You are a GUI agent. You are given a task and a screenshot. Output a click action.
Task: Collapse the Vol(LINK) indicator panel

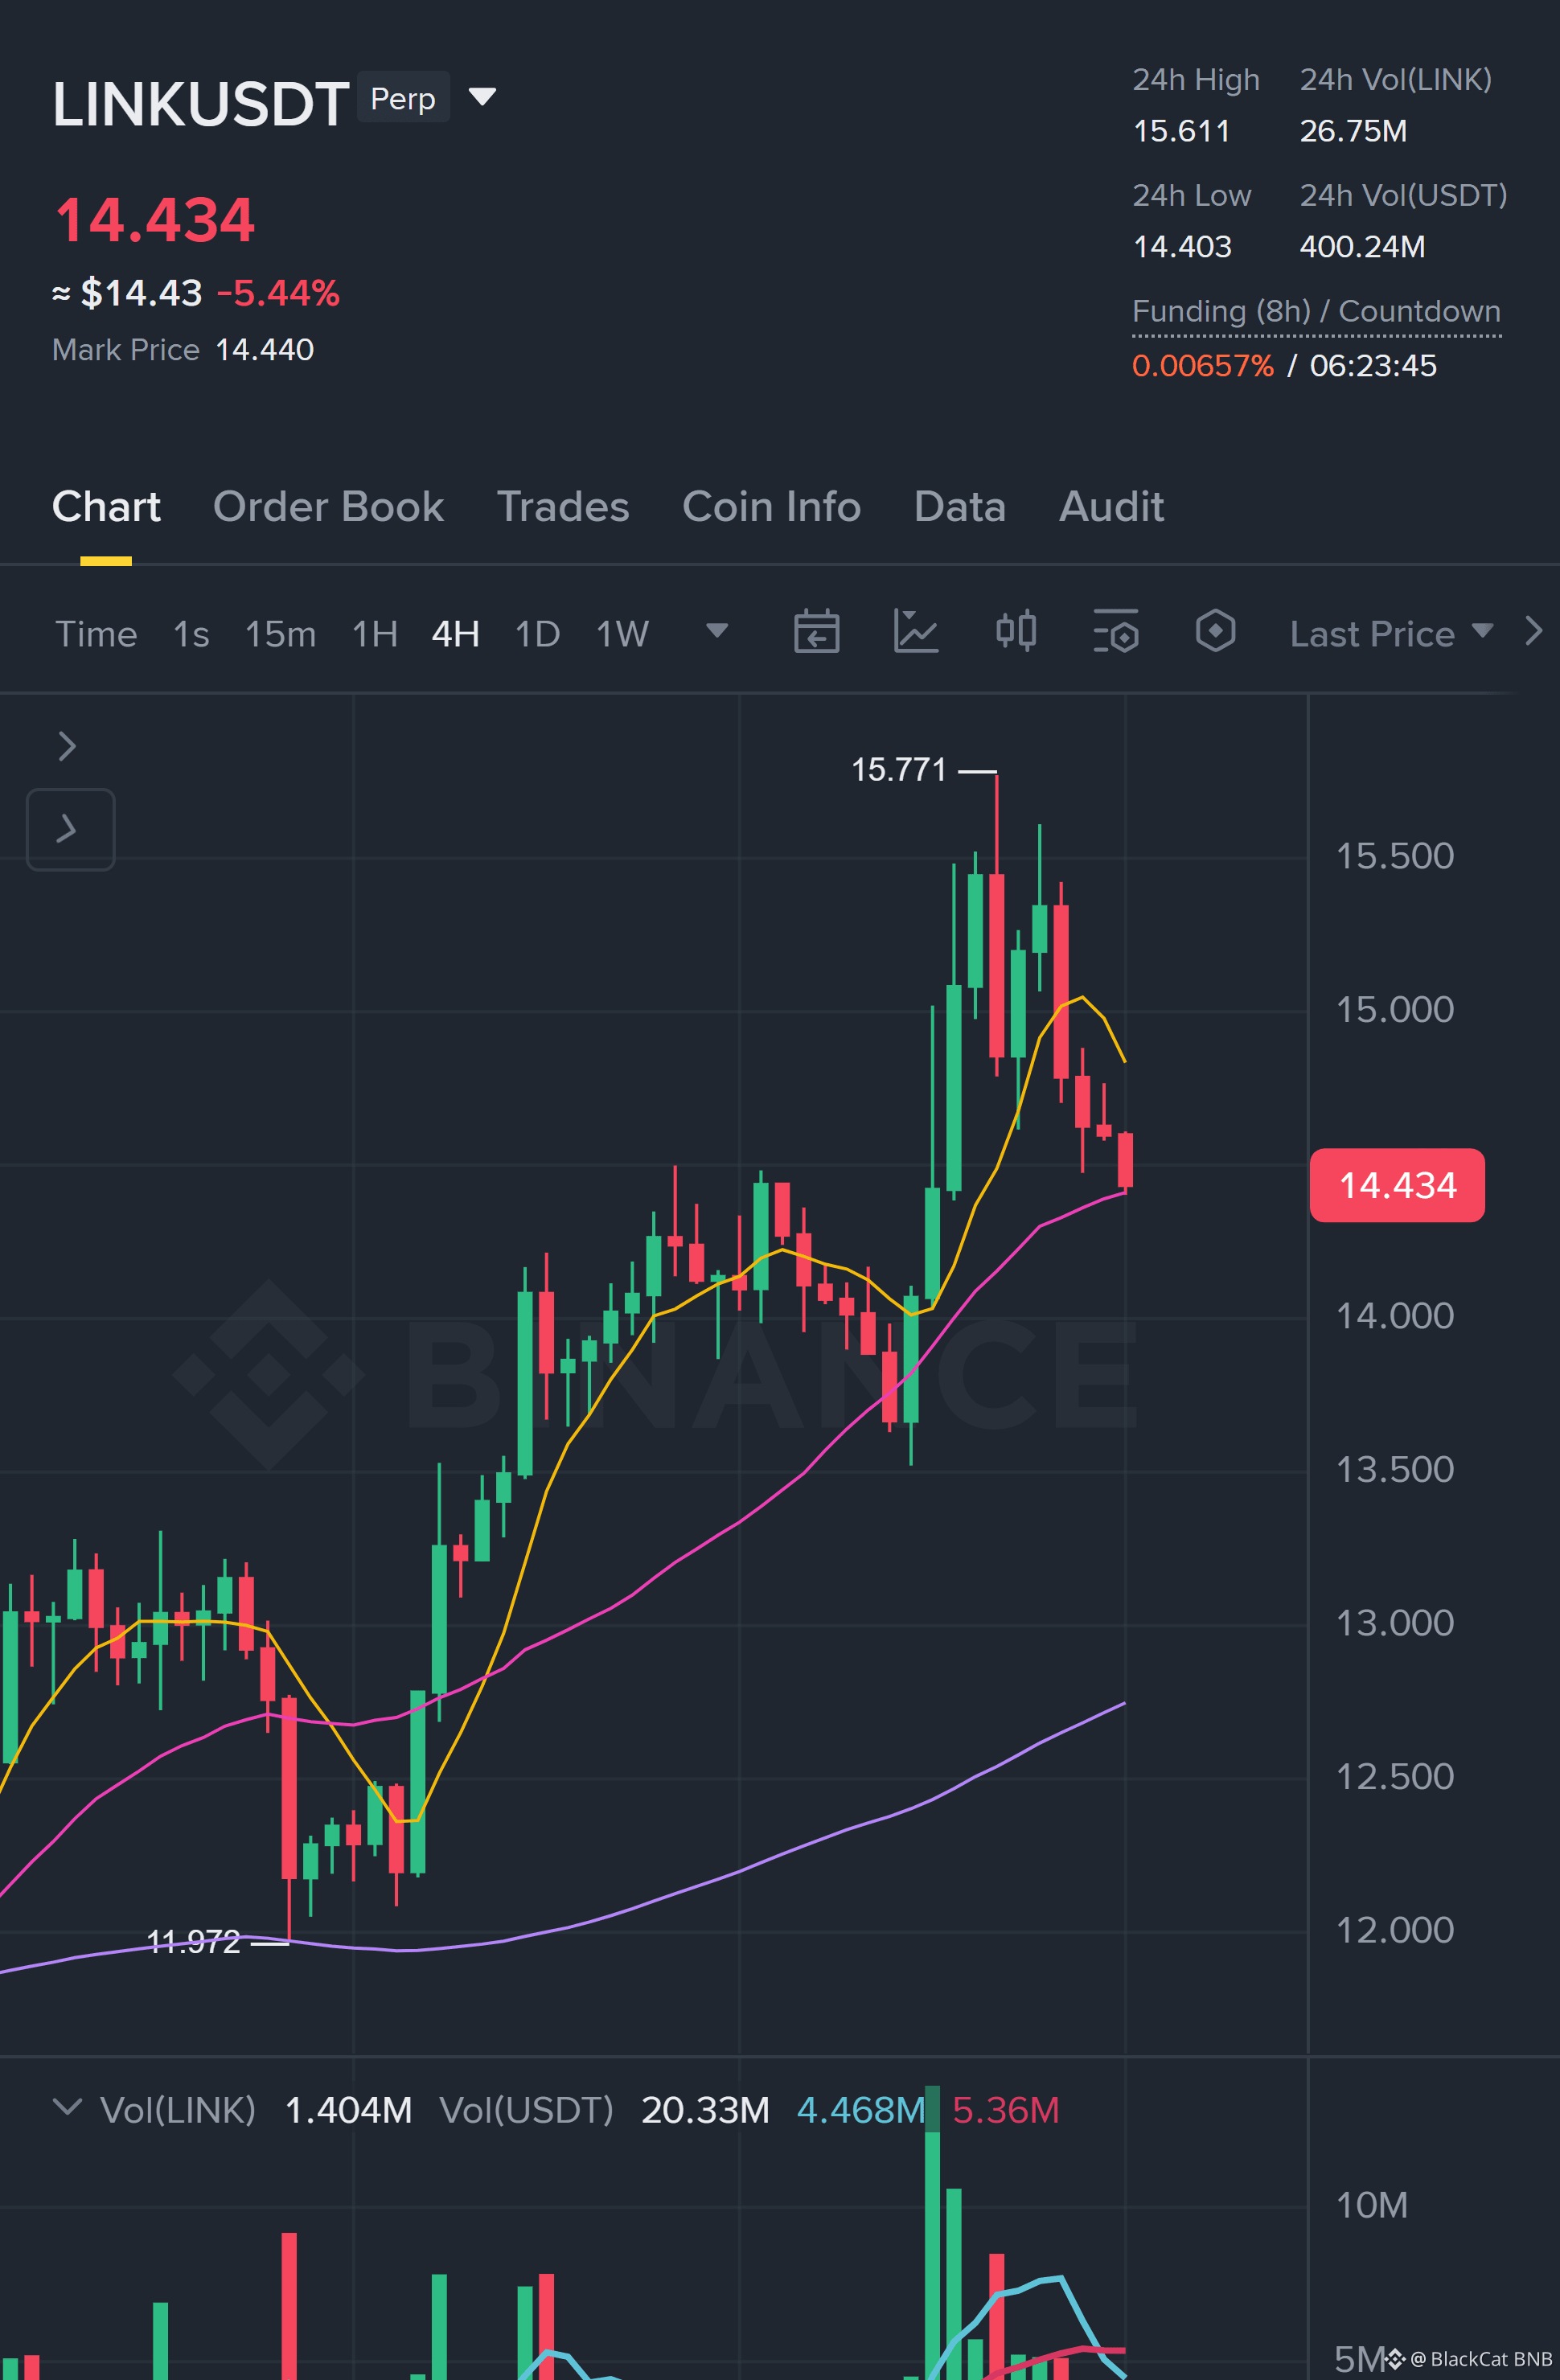coord(67,2107)
